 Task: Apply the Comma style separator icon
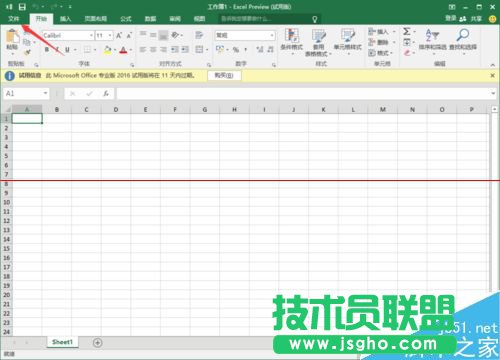point(246,50)
